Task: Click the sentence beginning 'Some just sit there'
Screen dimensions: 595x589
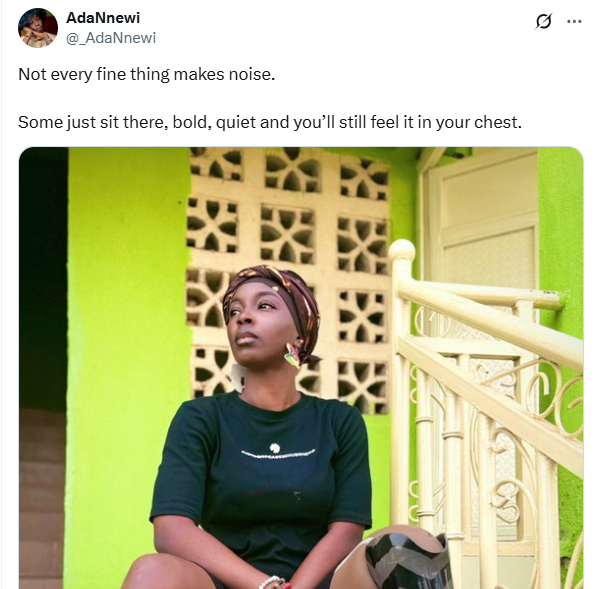Action: coord(270,122)
